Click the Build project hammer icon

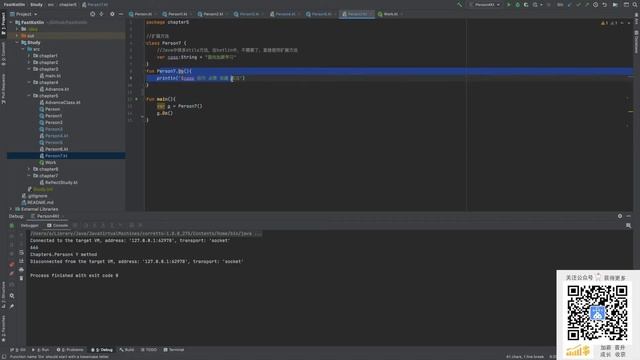click(460, 4)
